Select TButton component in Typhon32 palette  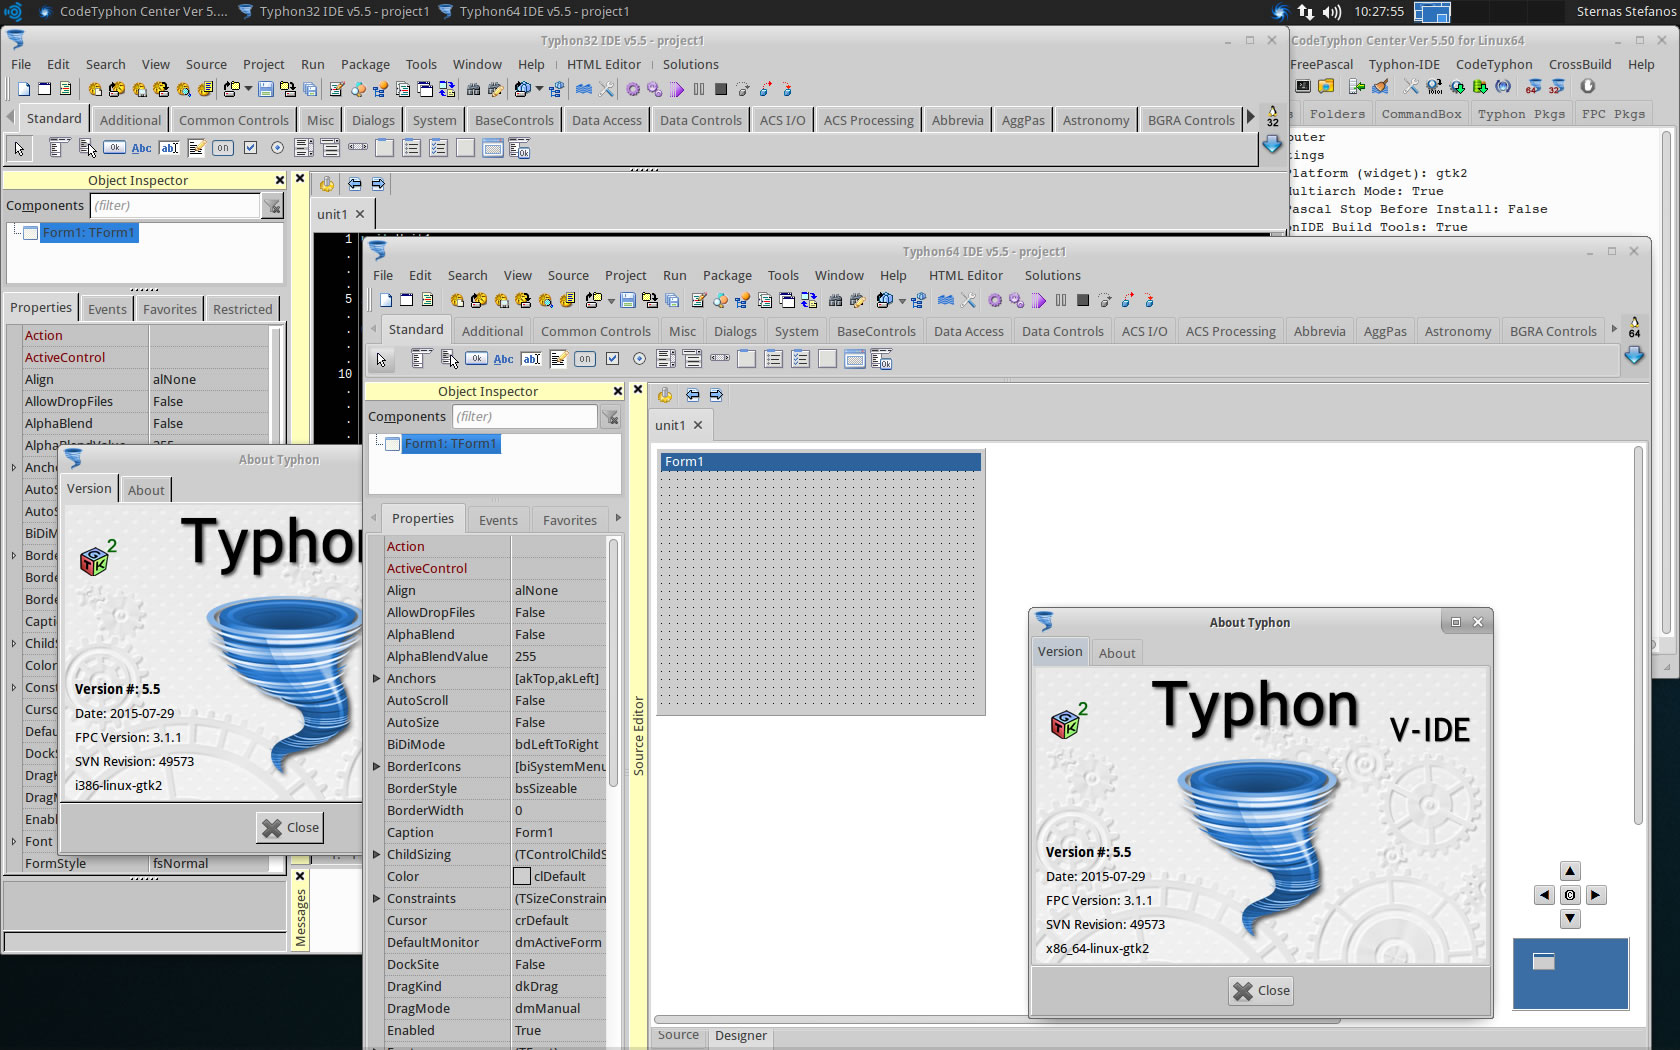(x=115, y=148)
